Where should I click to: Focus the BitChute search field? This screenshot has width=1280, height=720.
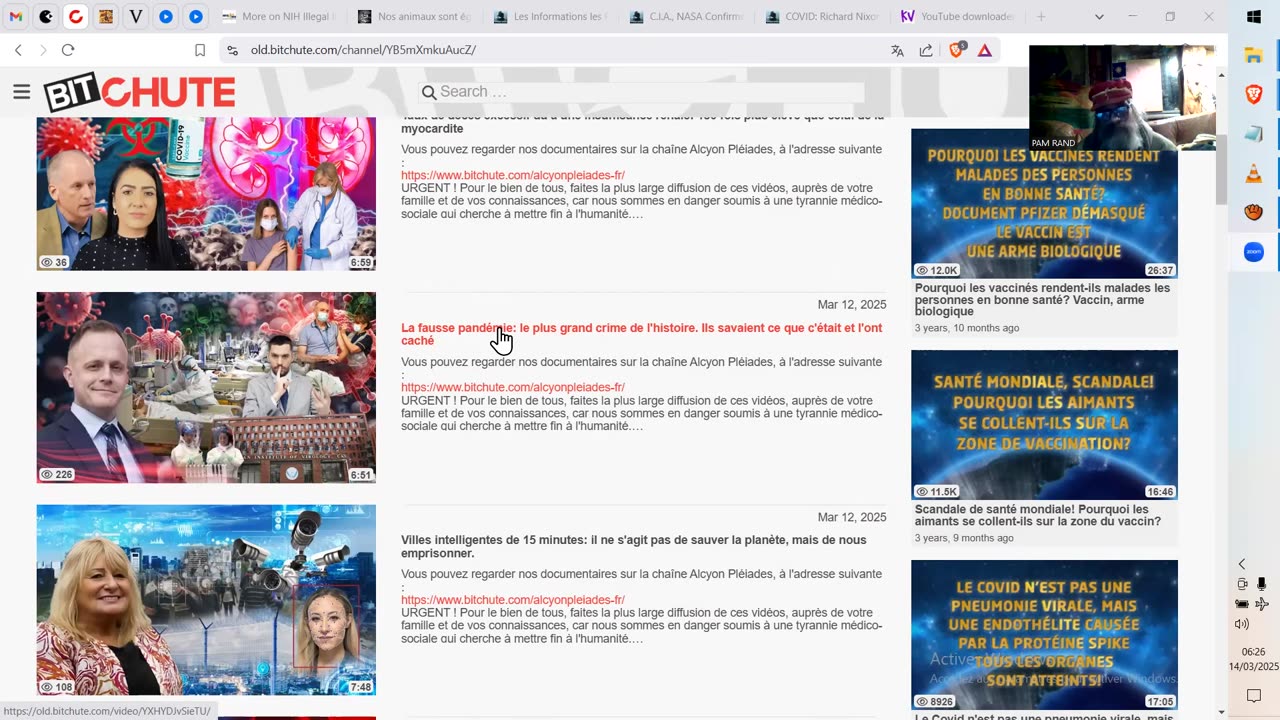point(651,92)
